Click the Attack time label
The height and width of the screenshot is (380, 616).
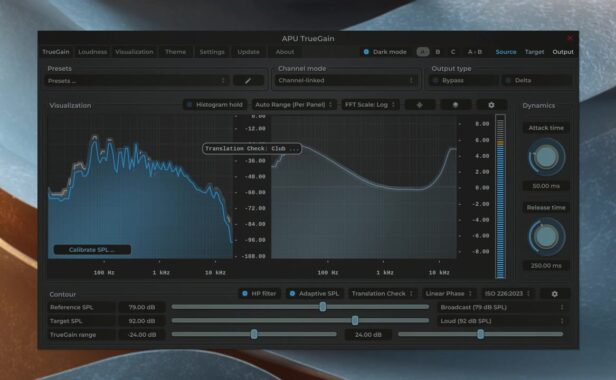point(546,128)
